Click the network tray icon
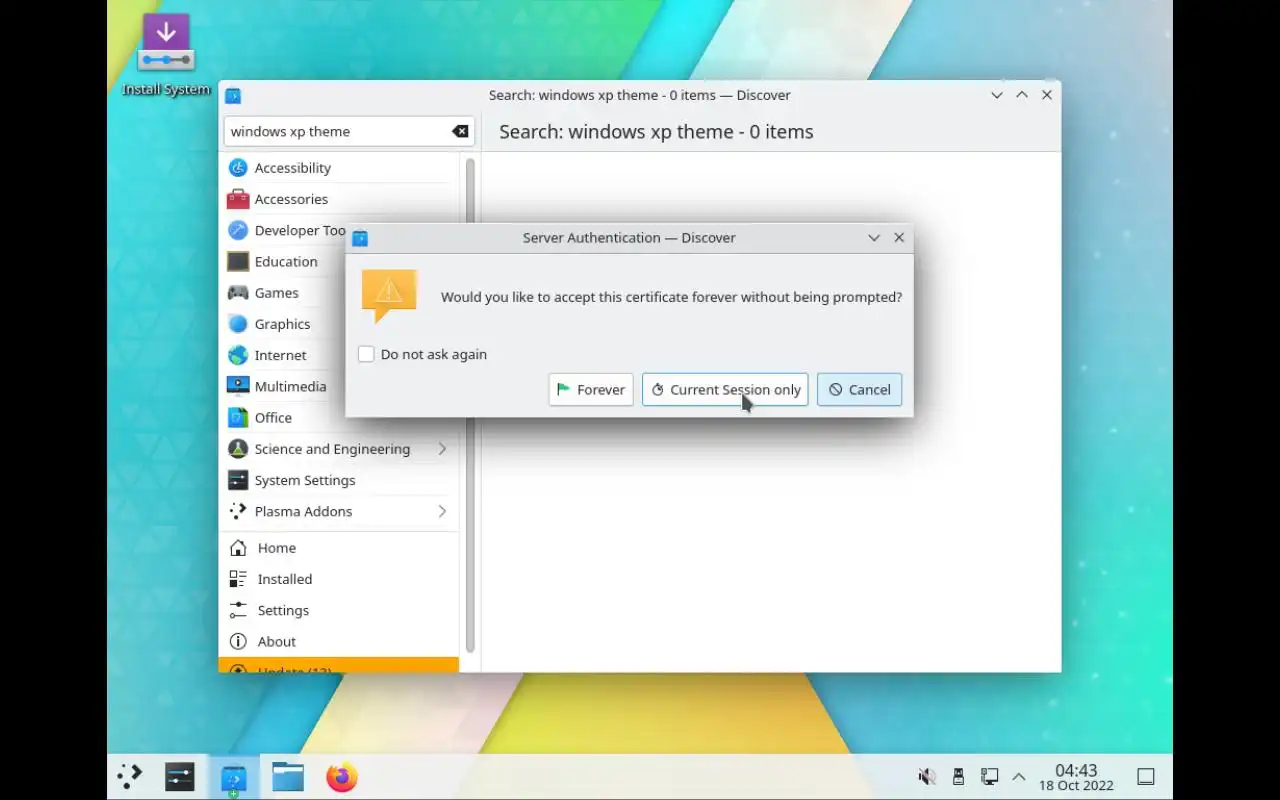 pos(989,777)
